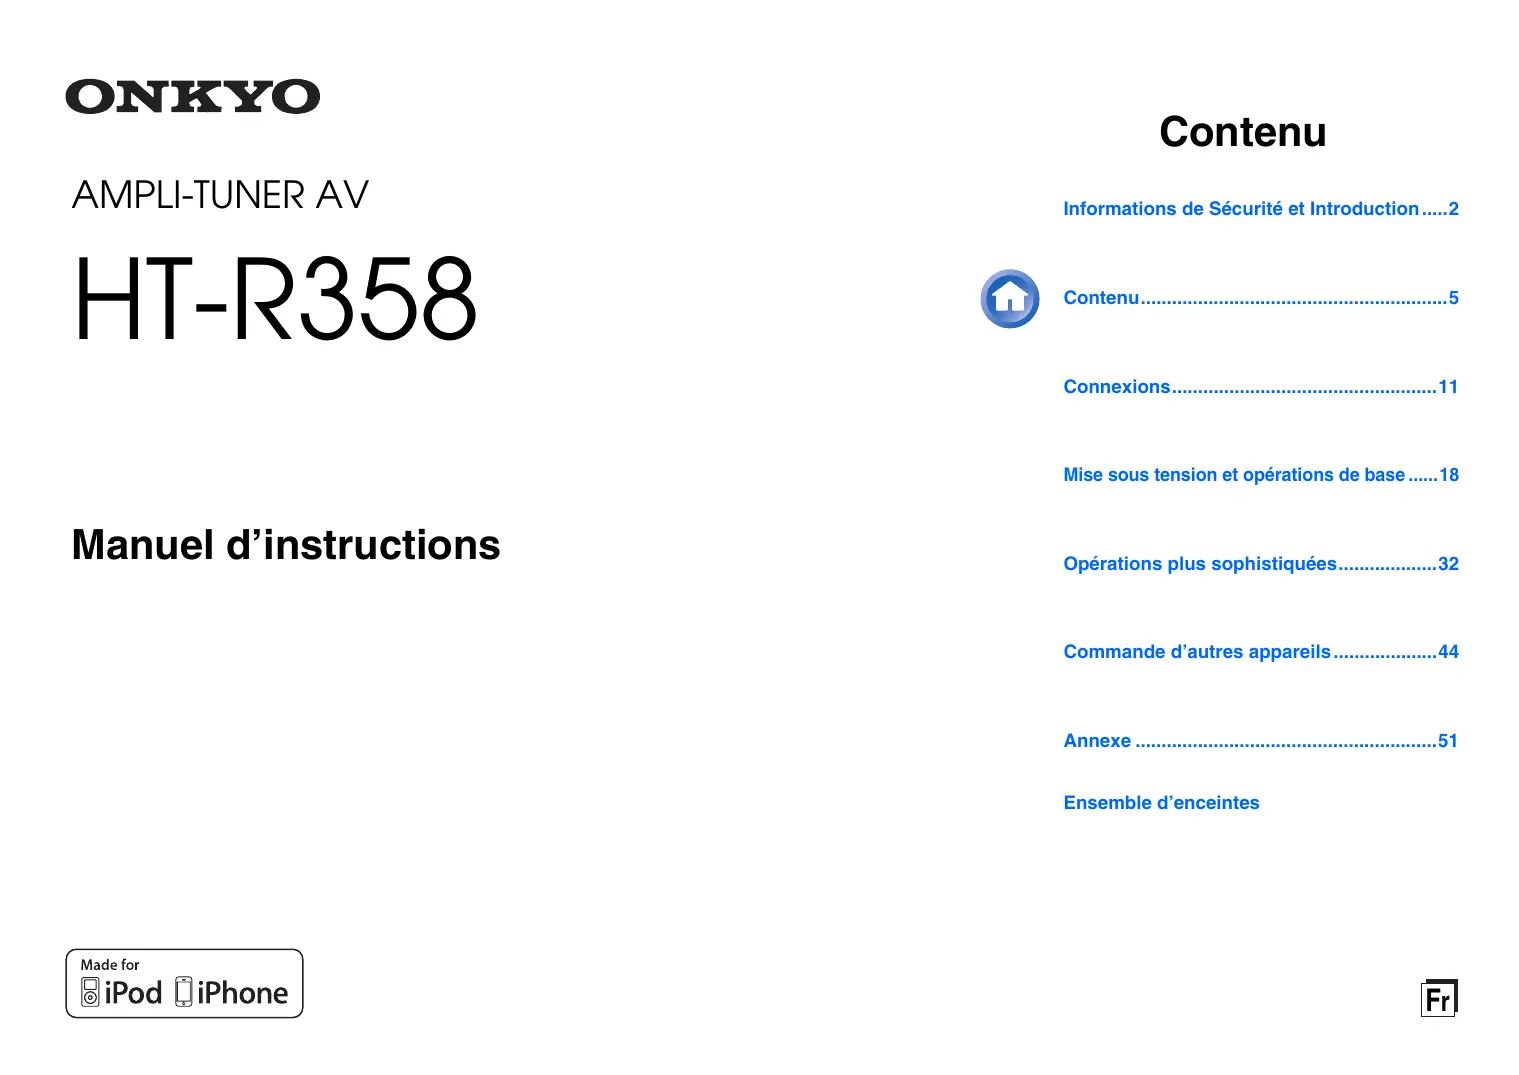Open the Ensemble d'enceintes link
This screenshot has height=1075, width=1519.
[x=1161, y=803]
